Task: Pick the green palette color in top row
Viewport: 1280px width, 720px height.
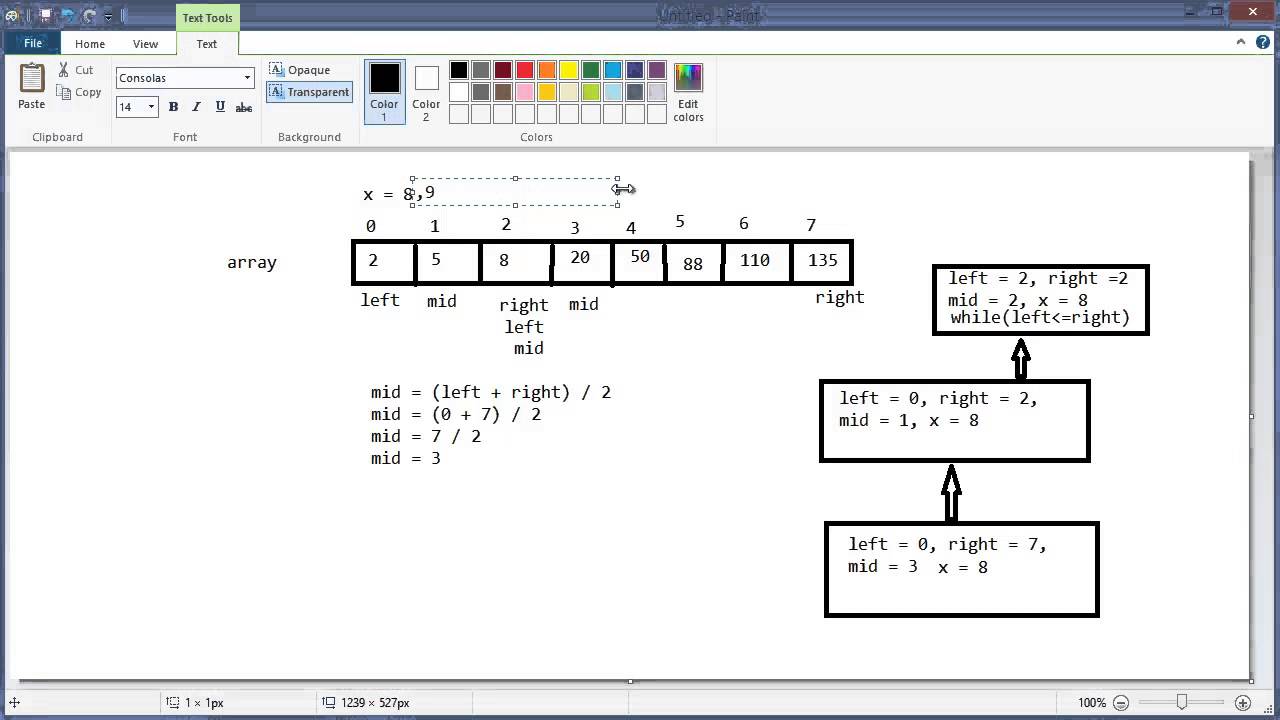Action: tap(591, 70)
